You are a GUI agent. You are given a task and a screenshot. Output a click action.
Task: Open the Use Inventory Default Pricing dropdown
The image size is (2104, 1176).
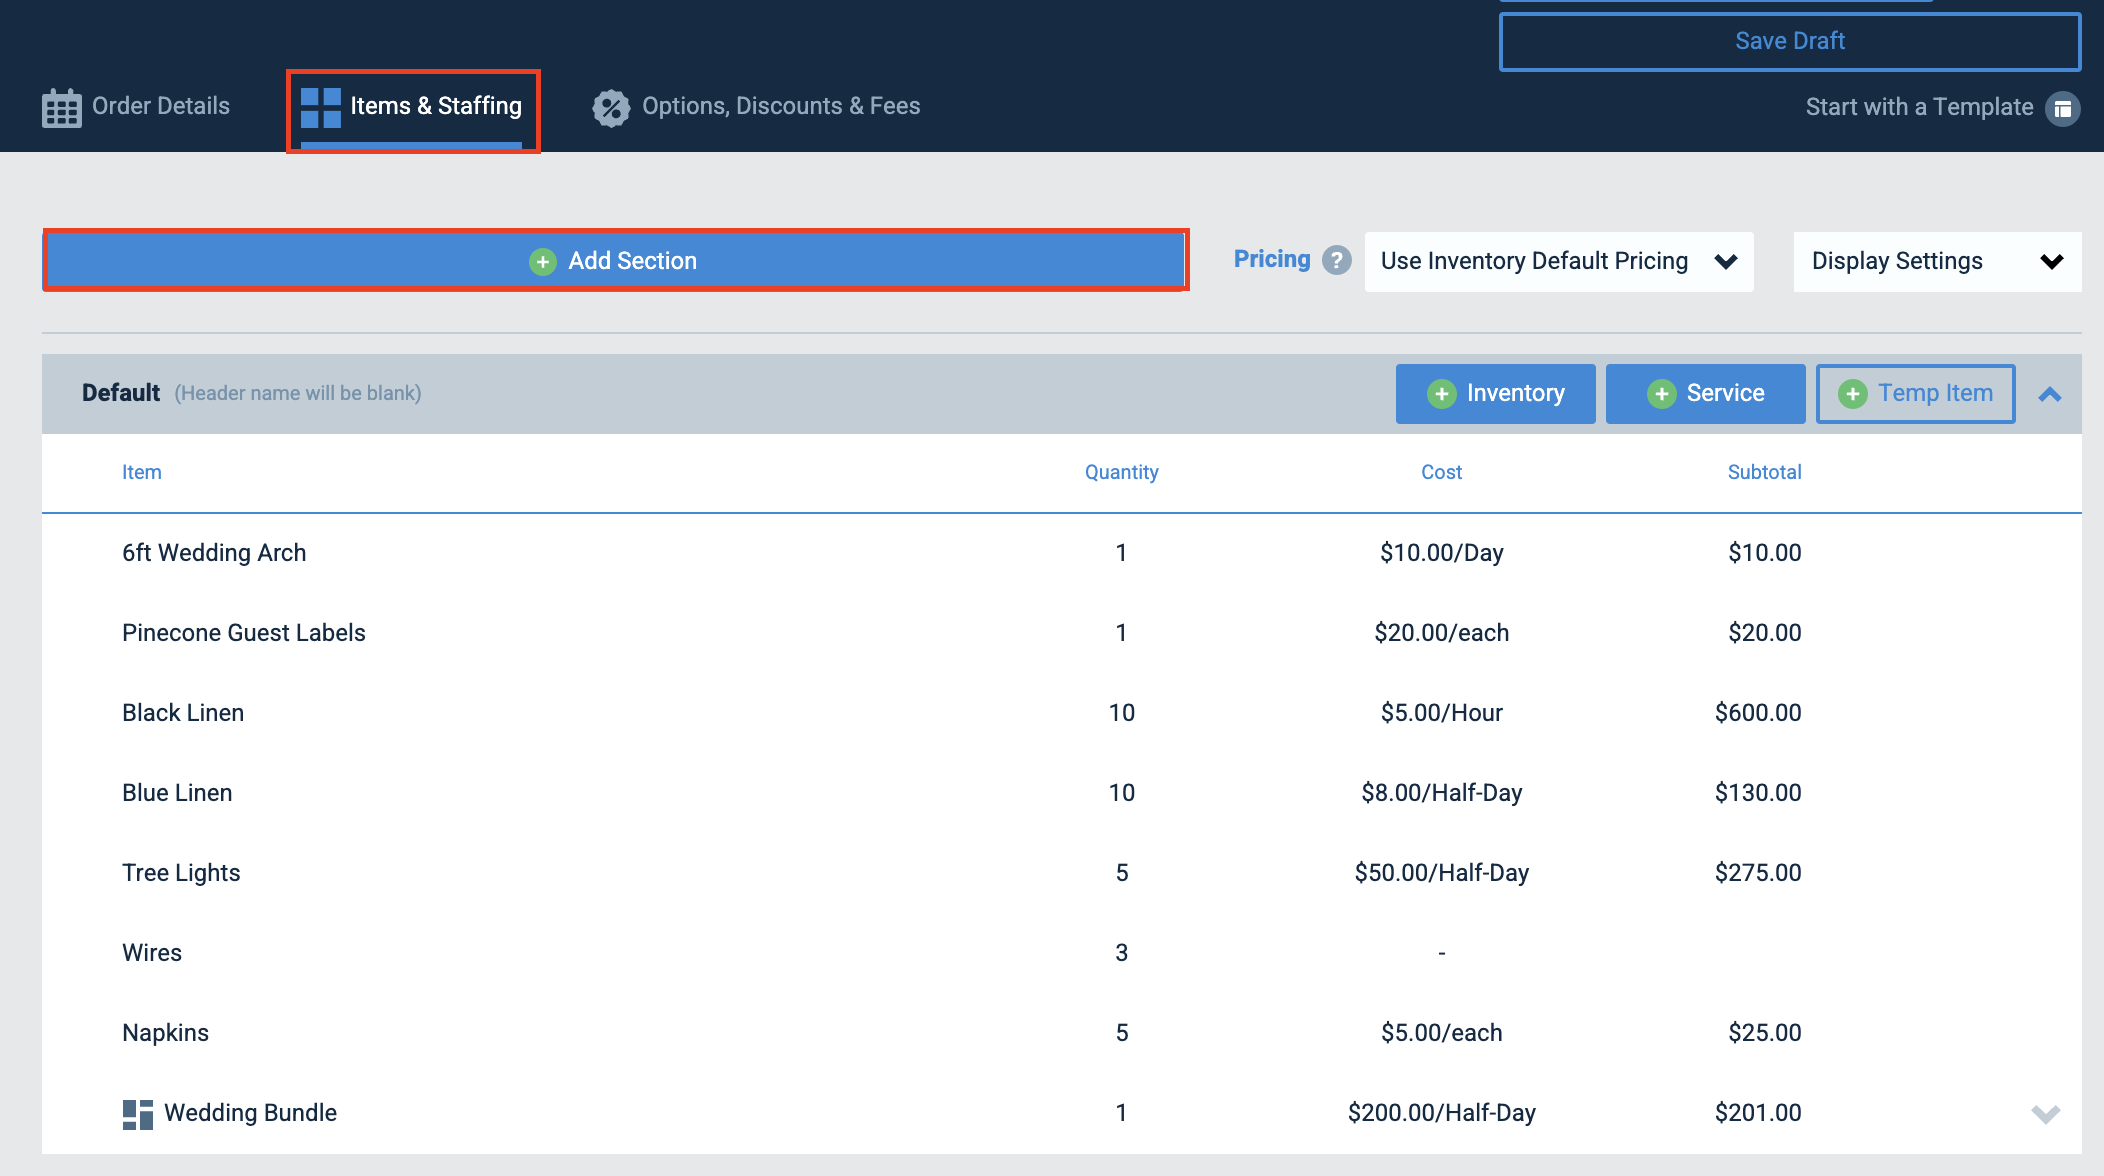pos(1559,261)
